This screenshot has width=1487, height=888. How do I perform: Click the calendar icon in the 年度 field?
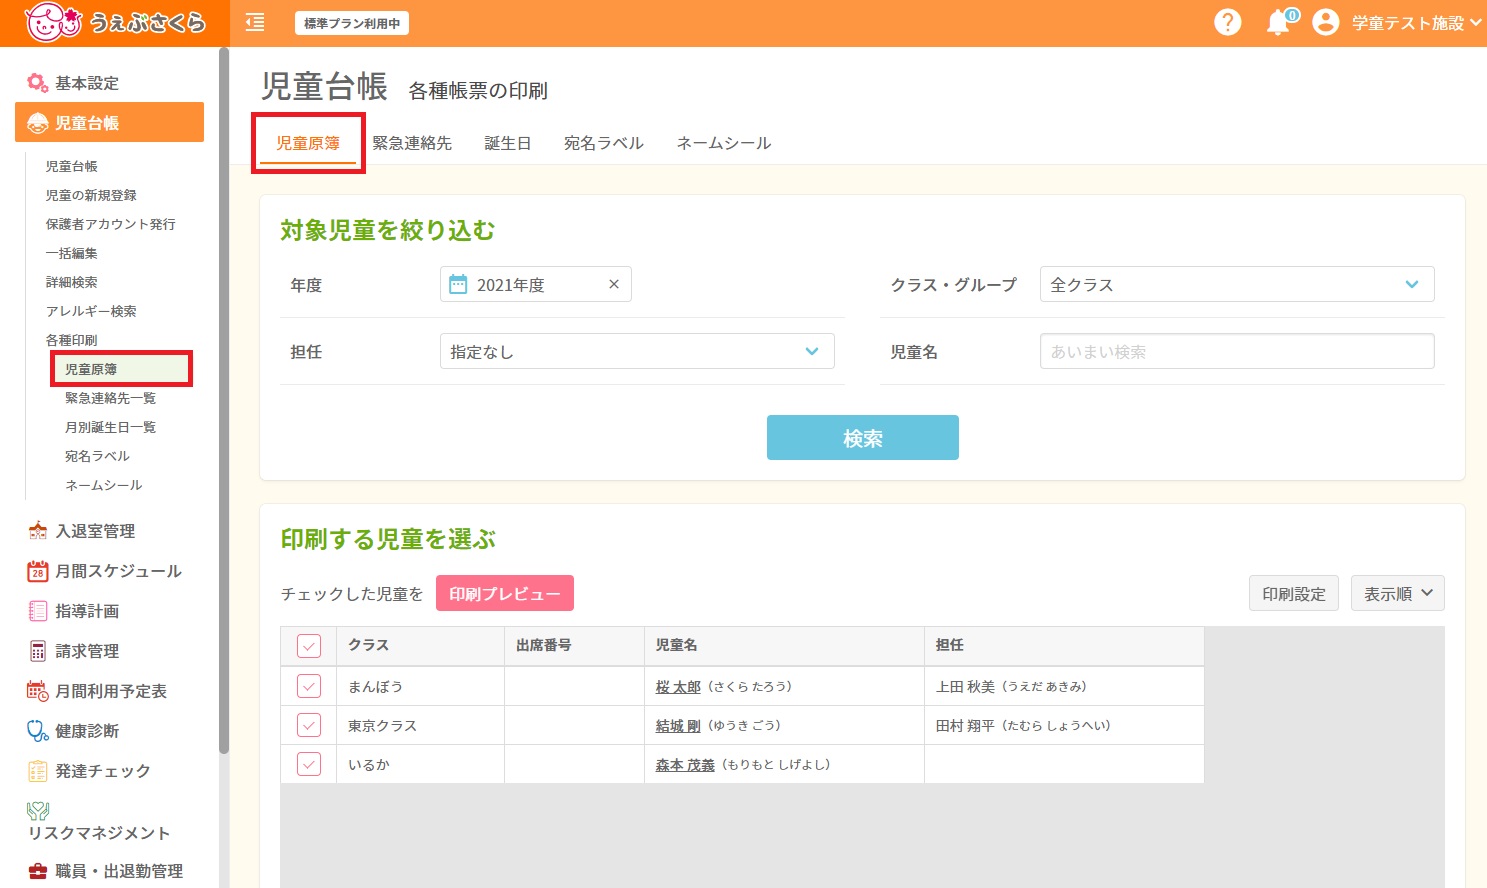458,285
